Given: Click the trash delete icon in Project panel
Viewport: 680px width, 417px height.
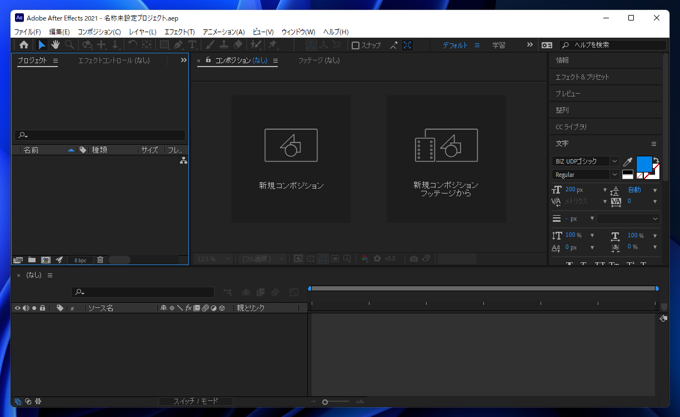Looking at the screenshot, I should [100, 260].
